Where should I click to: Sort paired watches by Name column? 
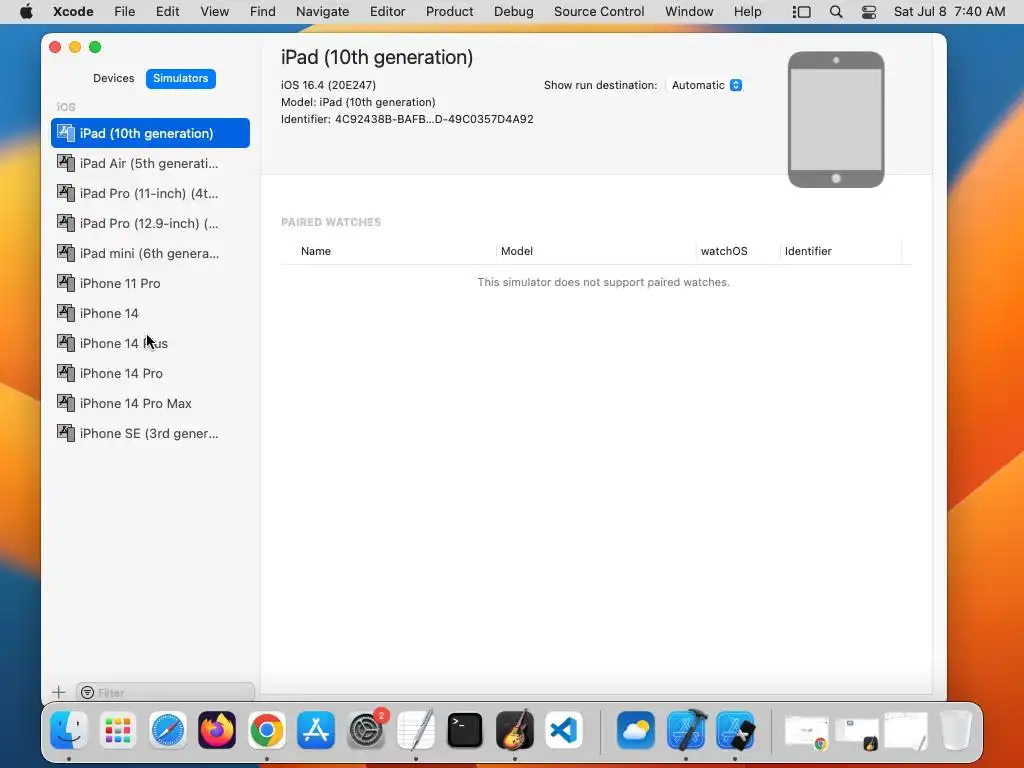tap(316, 251)
